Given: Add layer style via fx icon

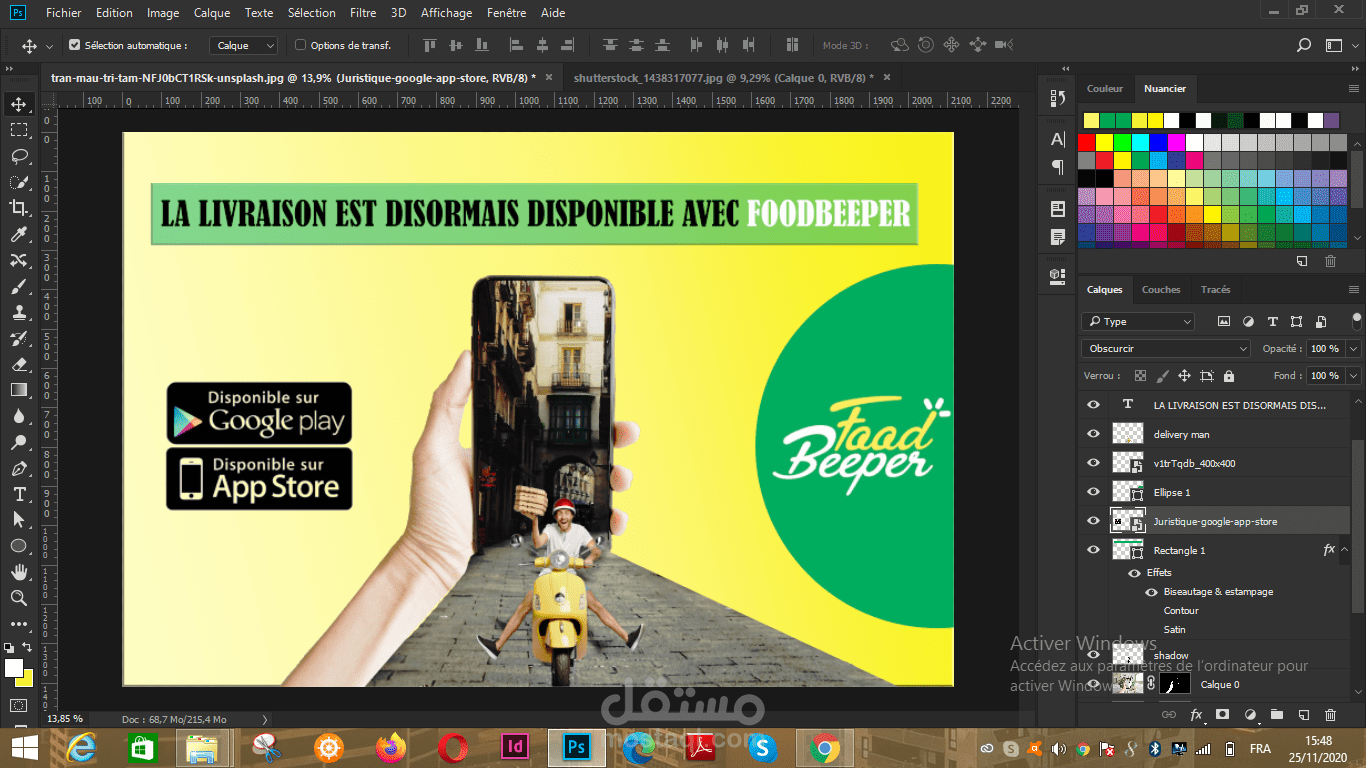Looking at the screenshot, I should click(1196, 715).
